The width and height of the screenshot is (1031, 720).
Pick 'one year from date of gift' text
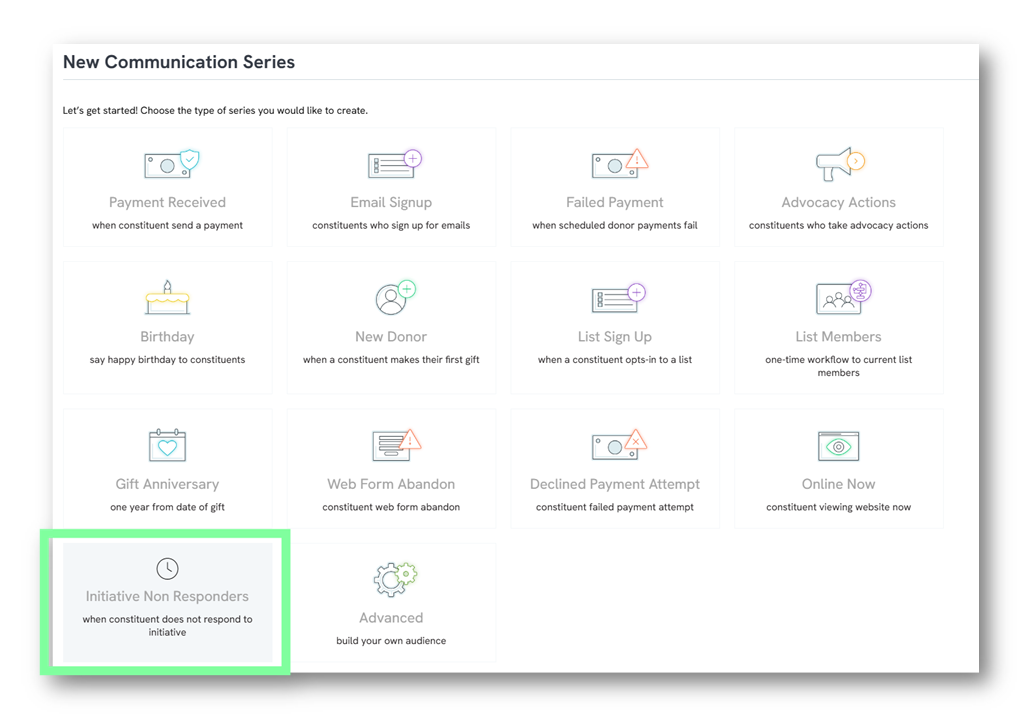167,507
